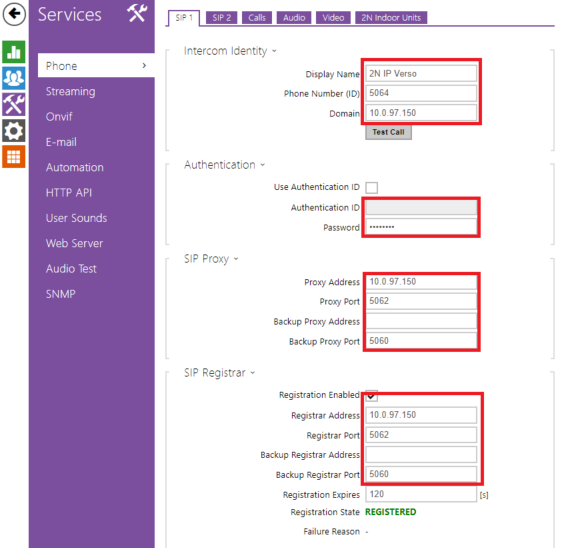The height and width of the screenshot is (548, 565).
Task: Open the 2N Indoor Units tab
Action: click(x=391, y=18)
